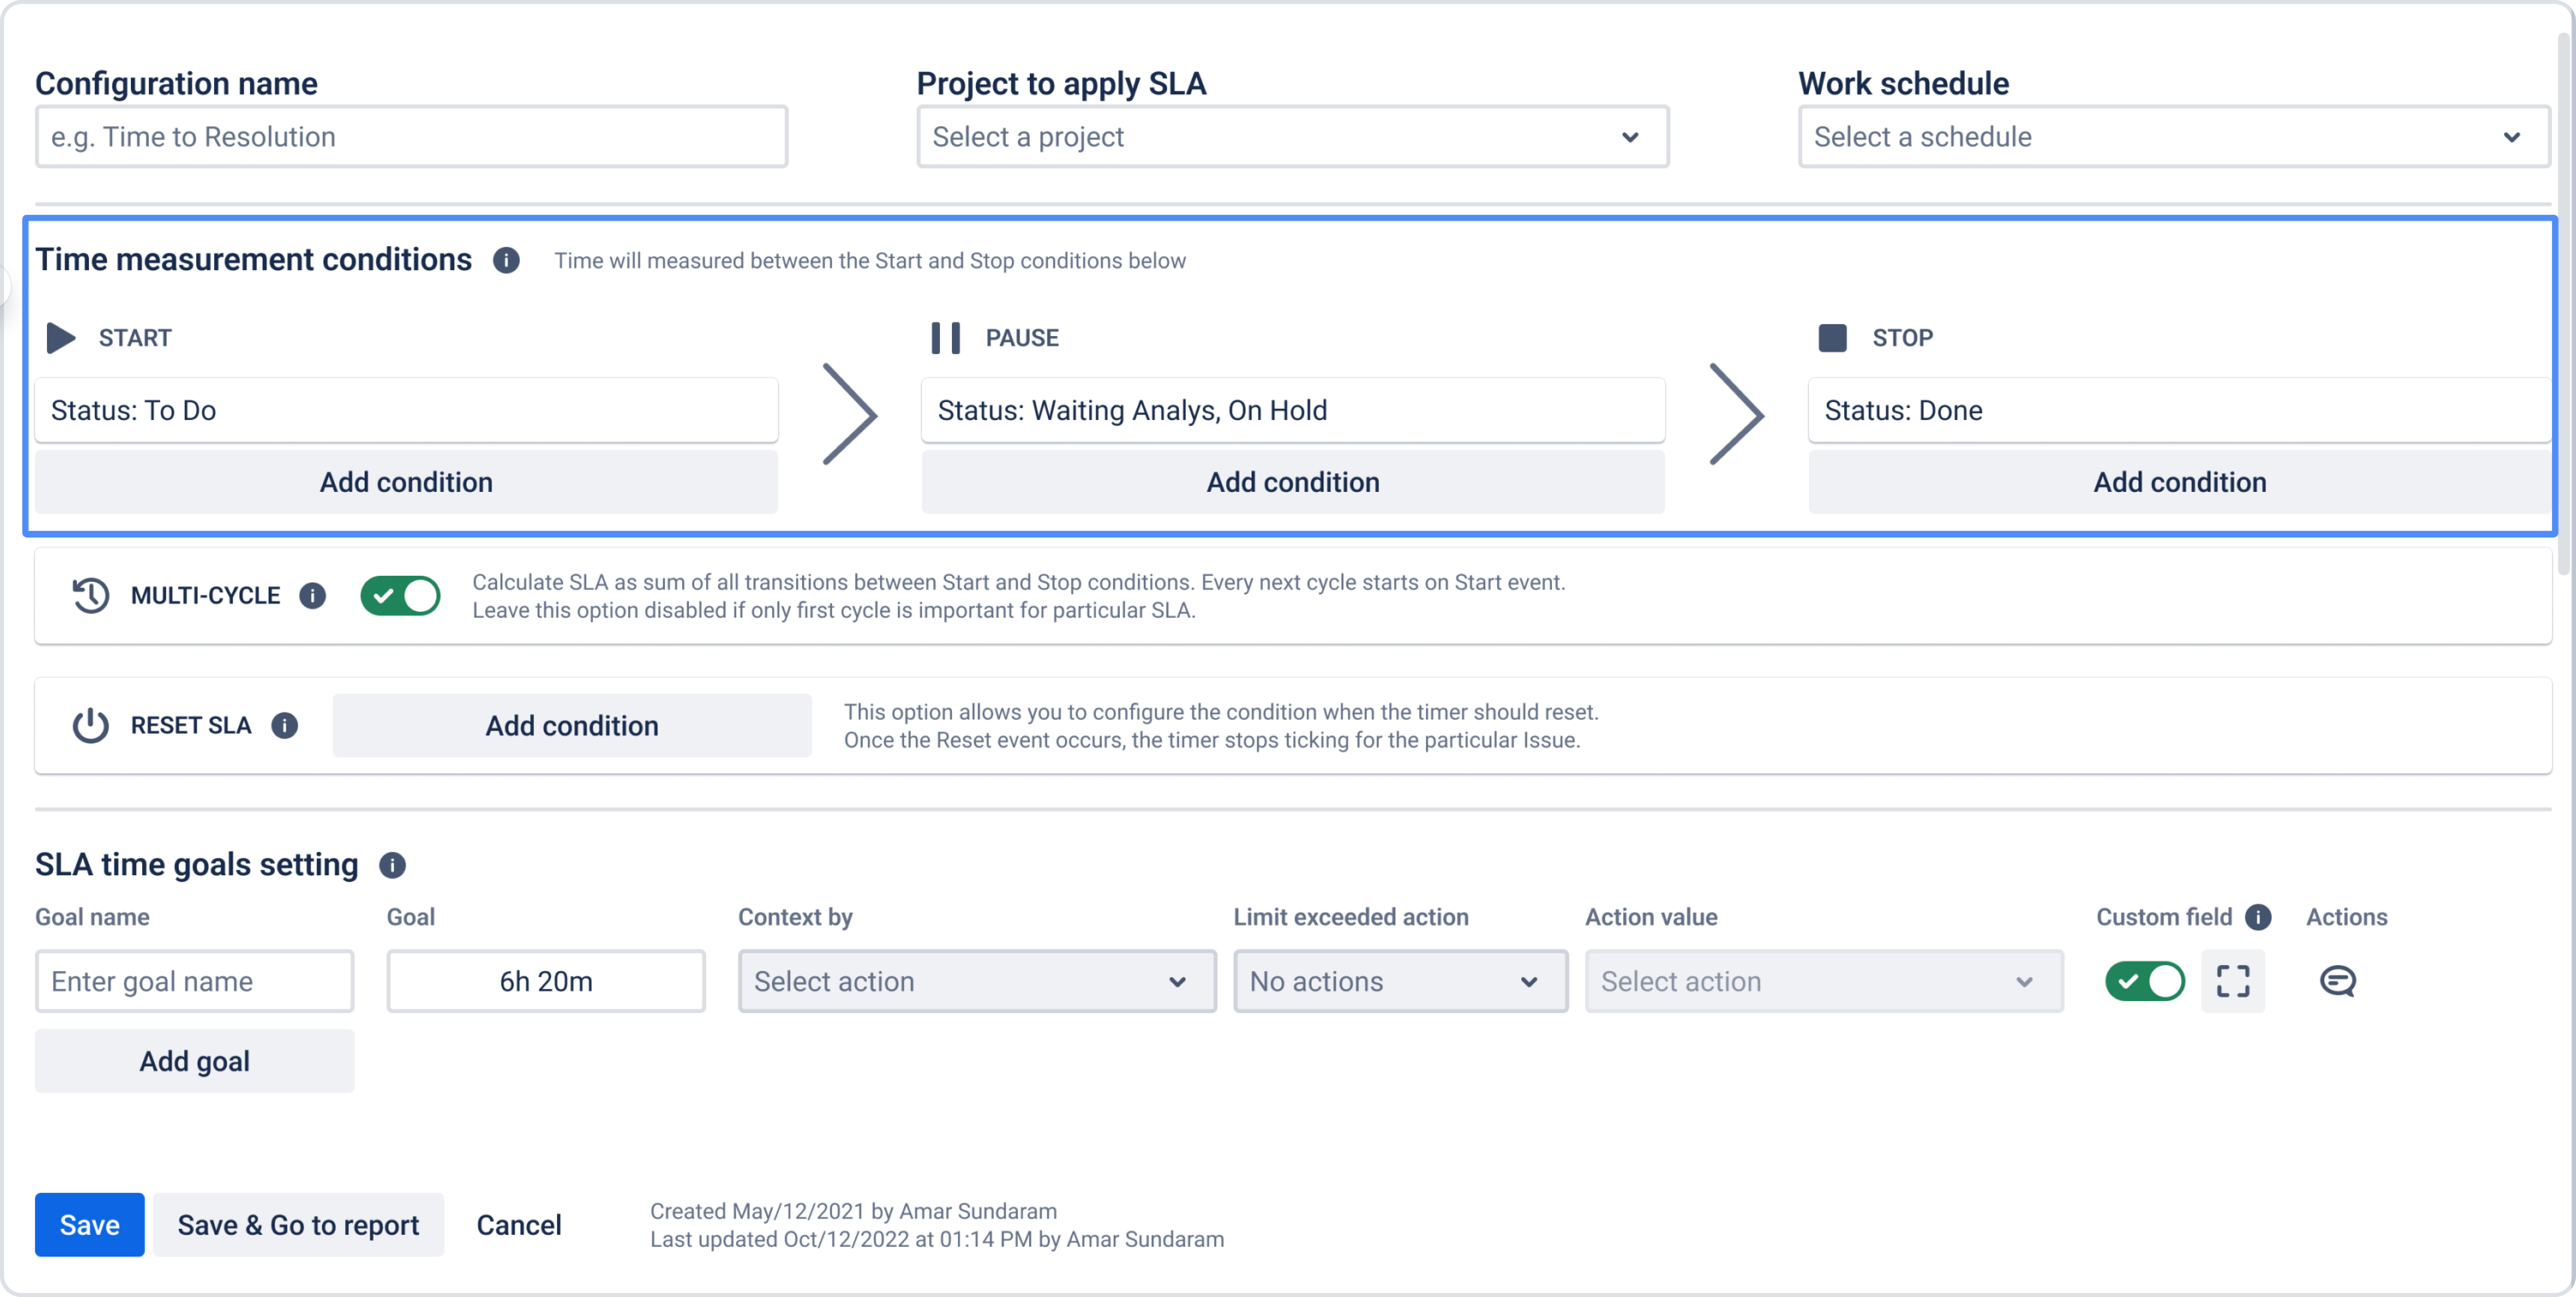Click the Multi-cycle history clock icon
This screenshot has height=1297, width=2576.
coord(90,596)
